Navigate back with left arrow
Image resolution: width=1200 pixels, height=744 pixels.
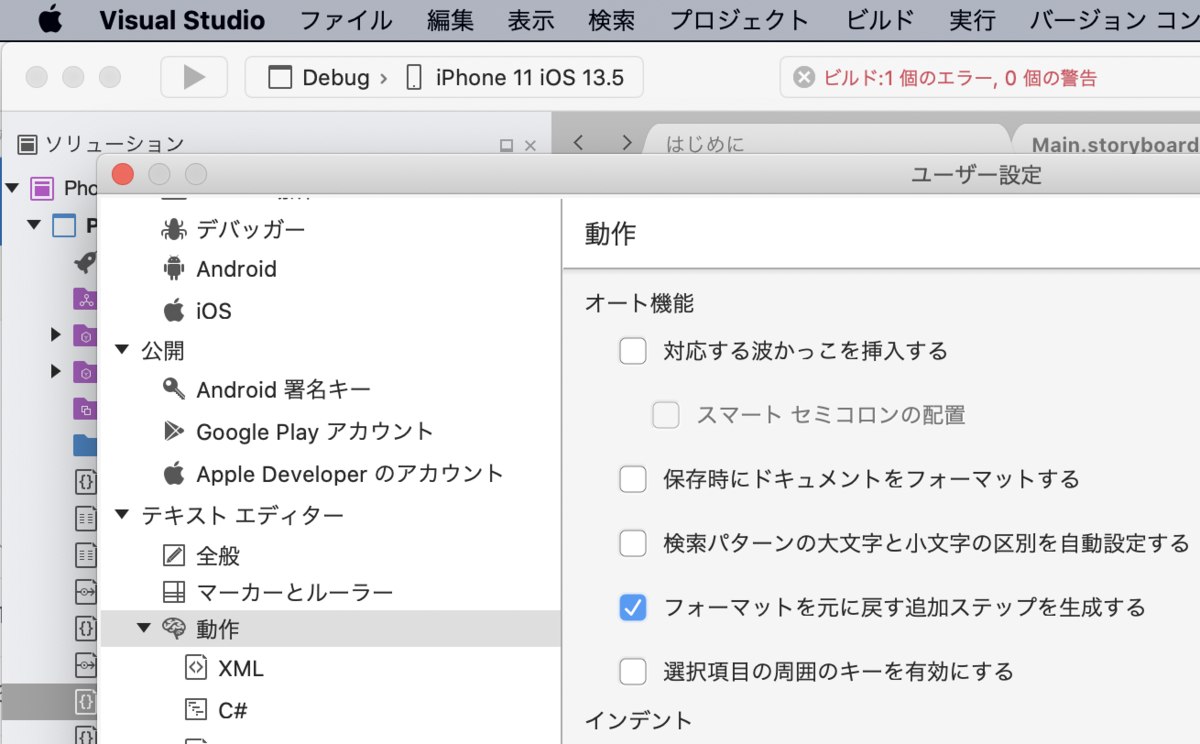(x=578, y=142)
